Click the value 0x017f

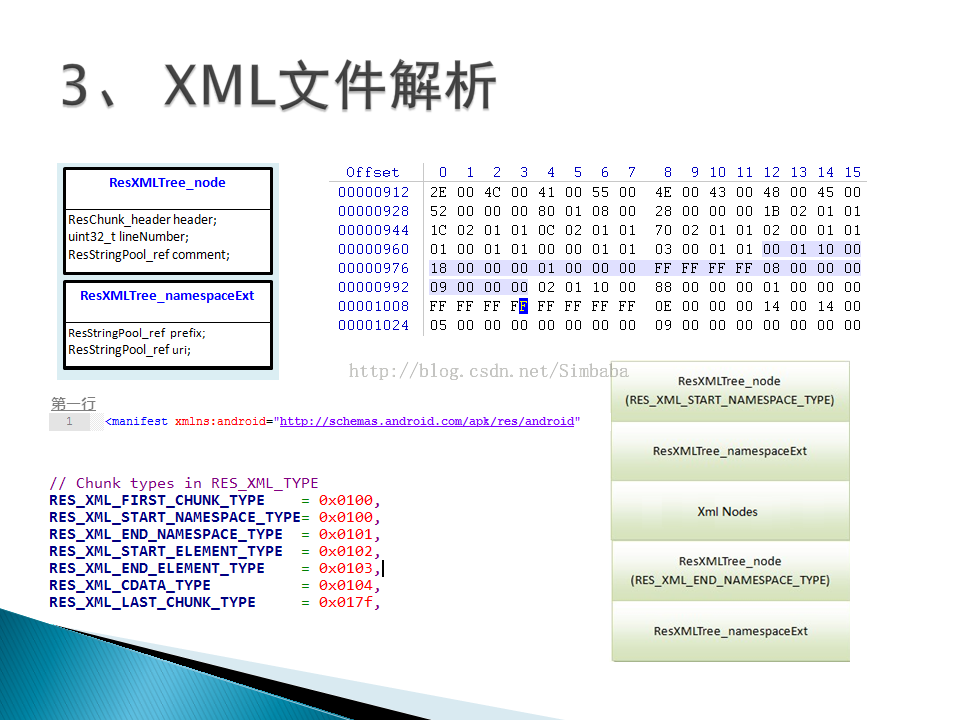point(345,602)
